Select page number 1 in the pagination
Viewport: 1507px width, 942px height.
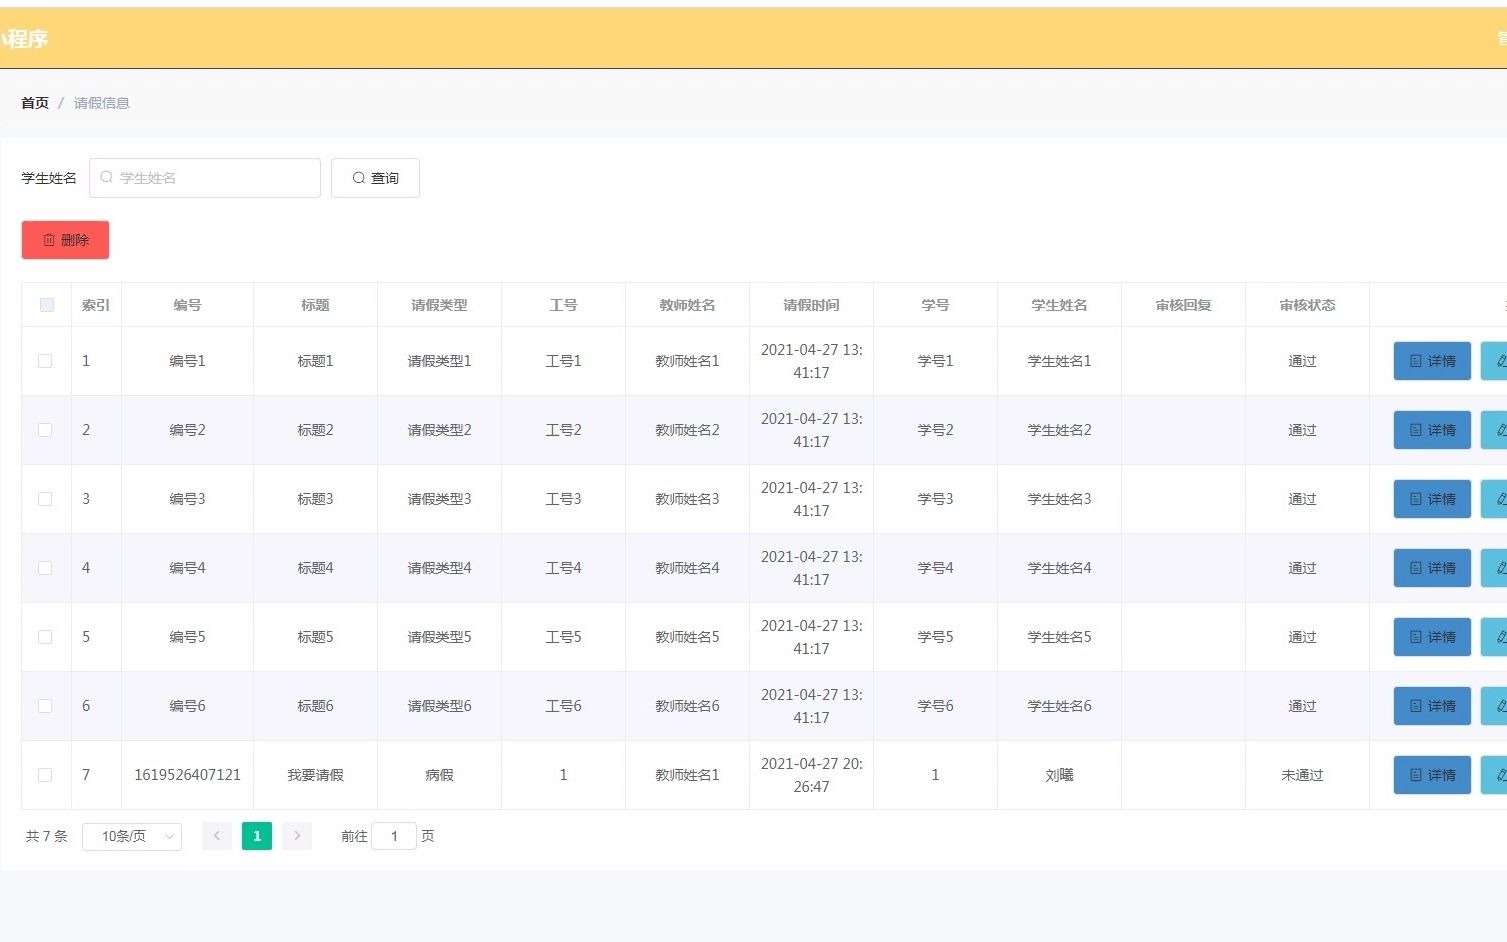click(257, 836)
